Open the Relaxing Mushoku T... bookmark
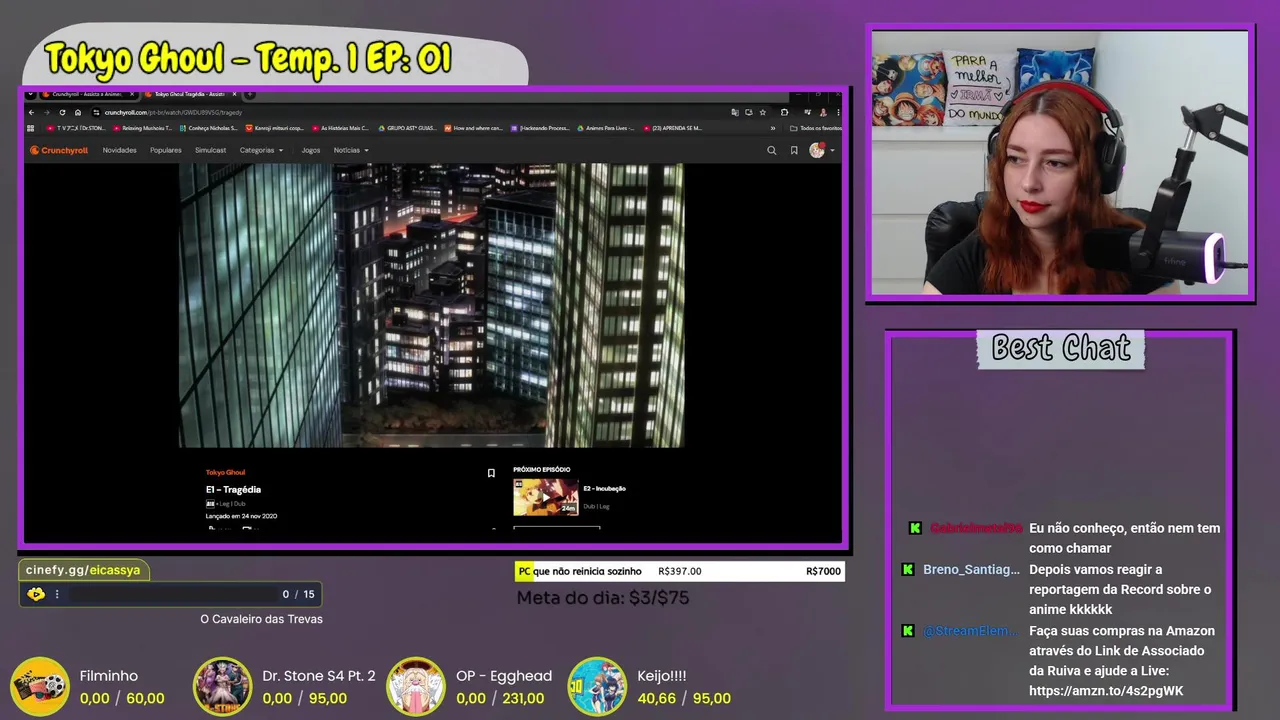Image resolution: width=1280 pixels, height=720 pixels. pos(142,128)
